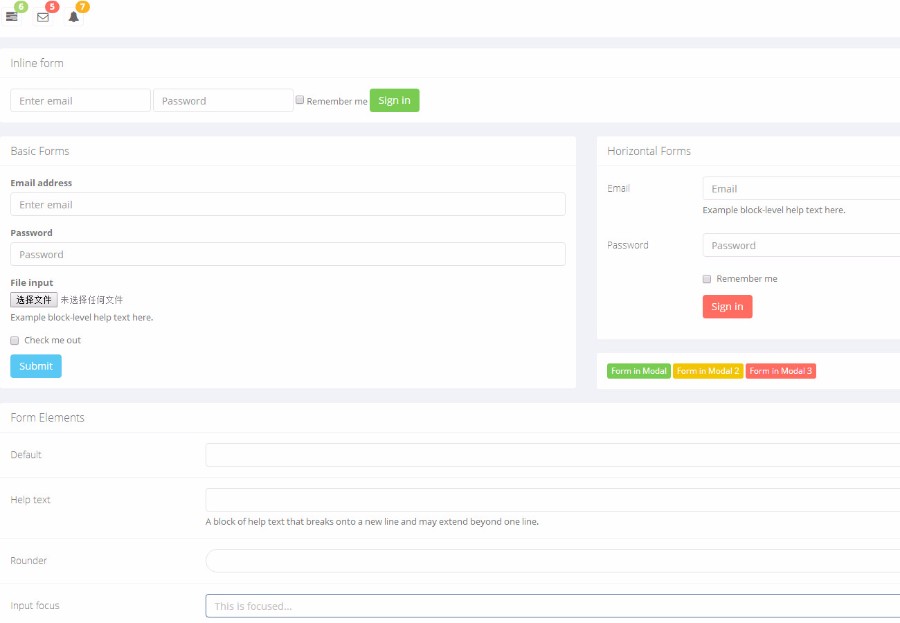Click the Help text input field

553,500
